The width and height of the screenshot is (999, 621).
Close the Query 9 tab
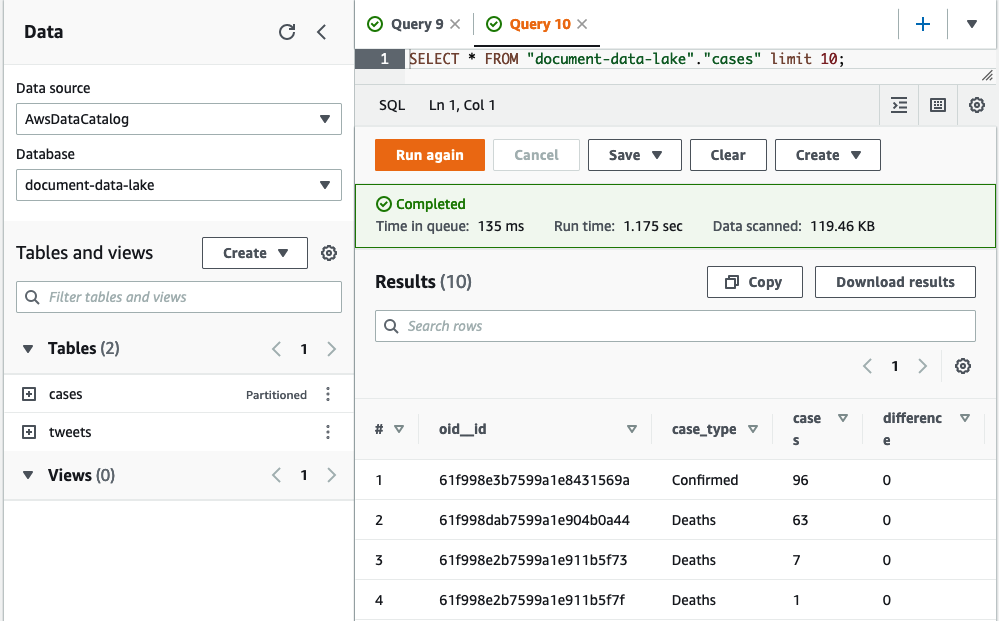(456, 24)
